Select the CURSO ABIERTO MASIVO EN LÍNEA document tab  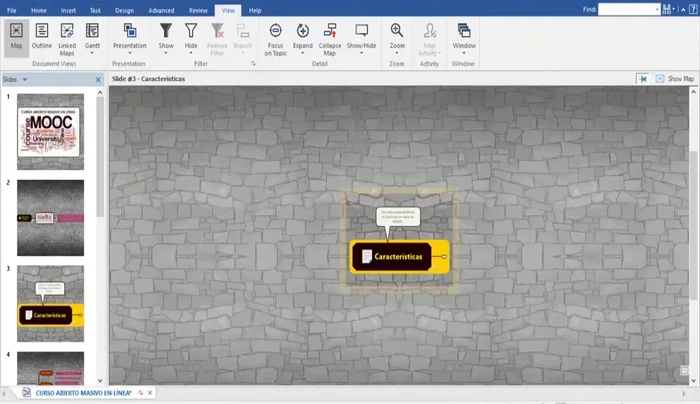click(x=83, y=394)
